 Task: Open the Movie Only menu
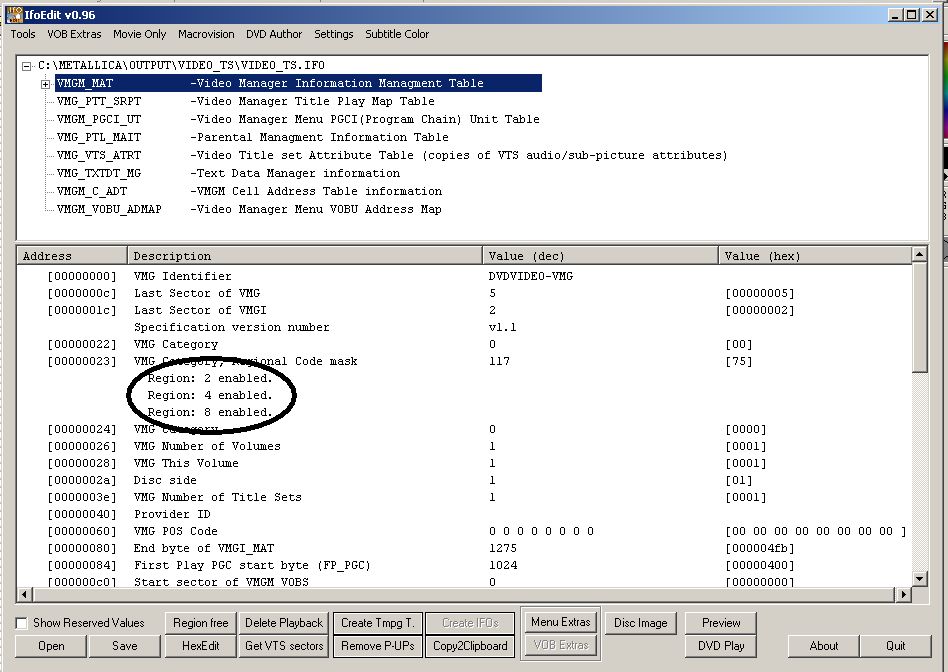click(x=140, y=34)
